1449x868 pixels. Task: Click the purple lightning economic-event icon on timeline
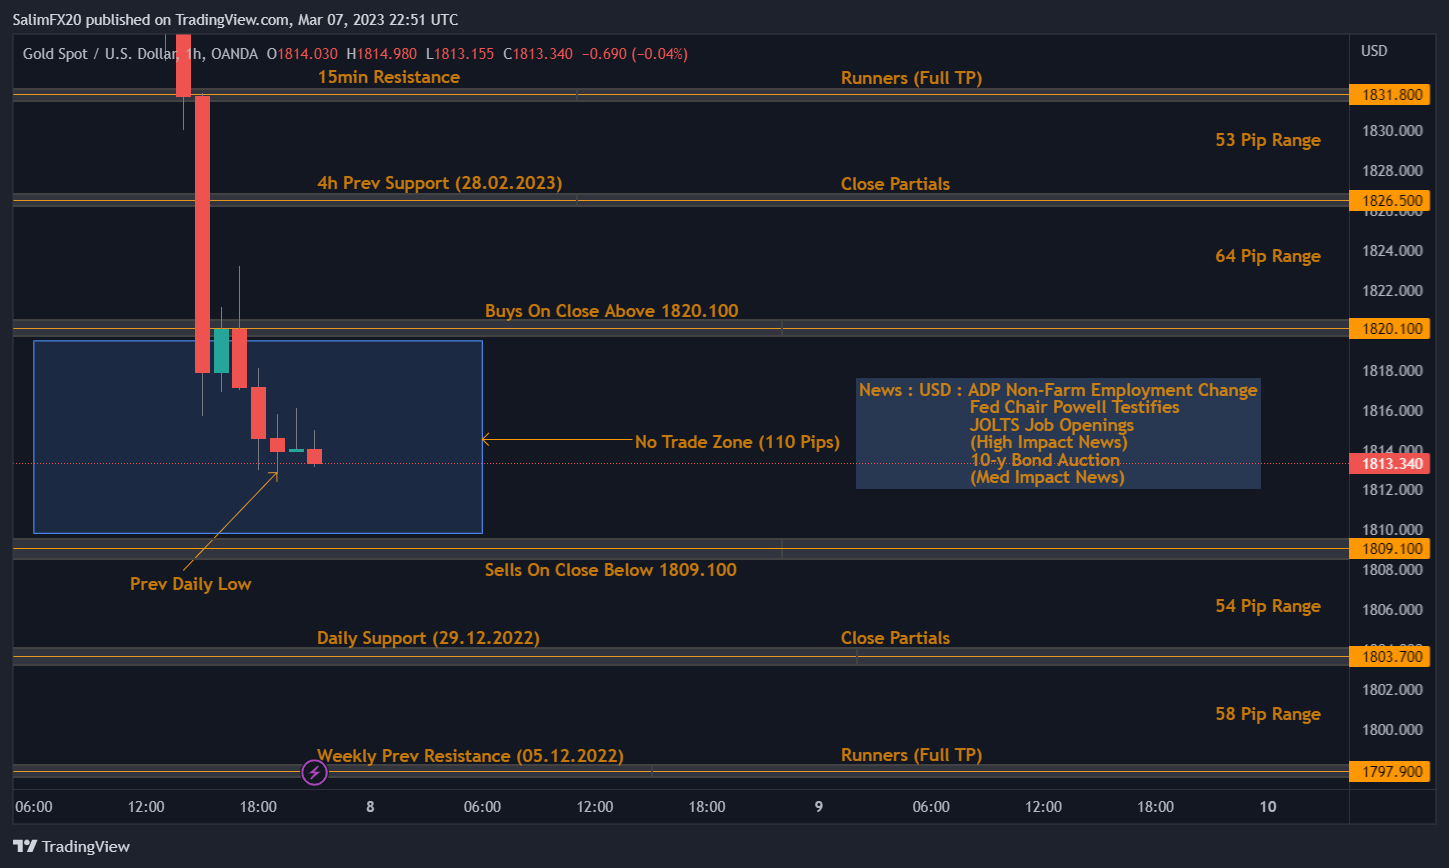click(313, 772)
